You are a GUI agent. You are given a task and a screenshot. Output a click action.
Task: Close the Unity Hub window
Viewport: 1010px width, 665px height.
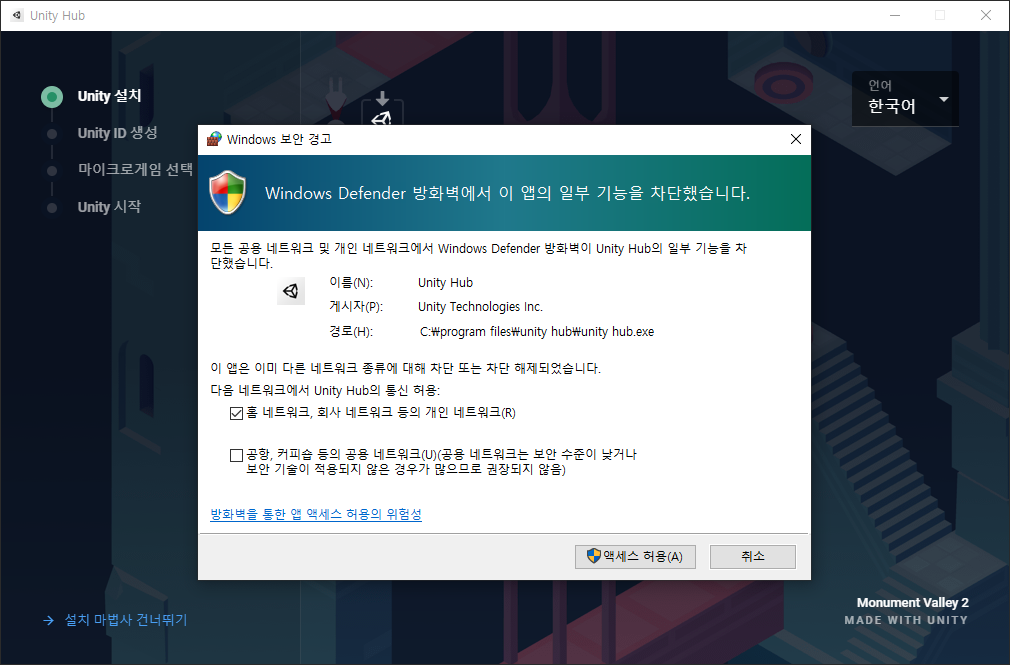(986, 15)
